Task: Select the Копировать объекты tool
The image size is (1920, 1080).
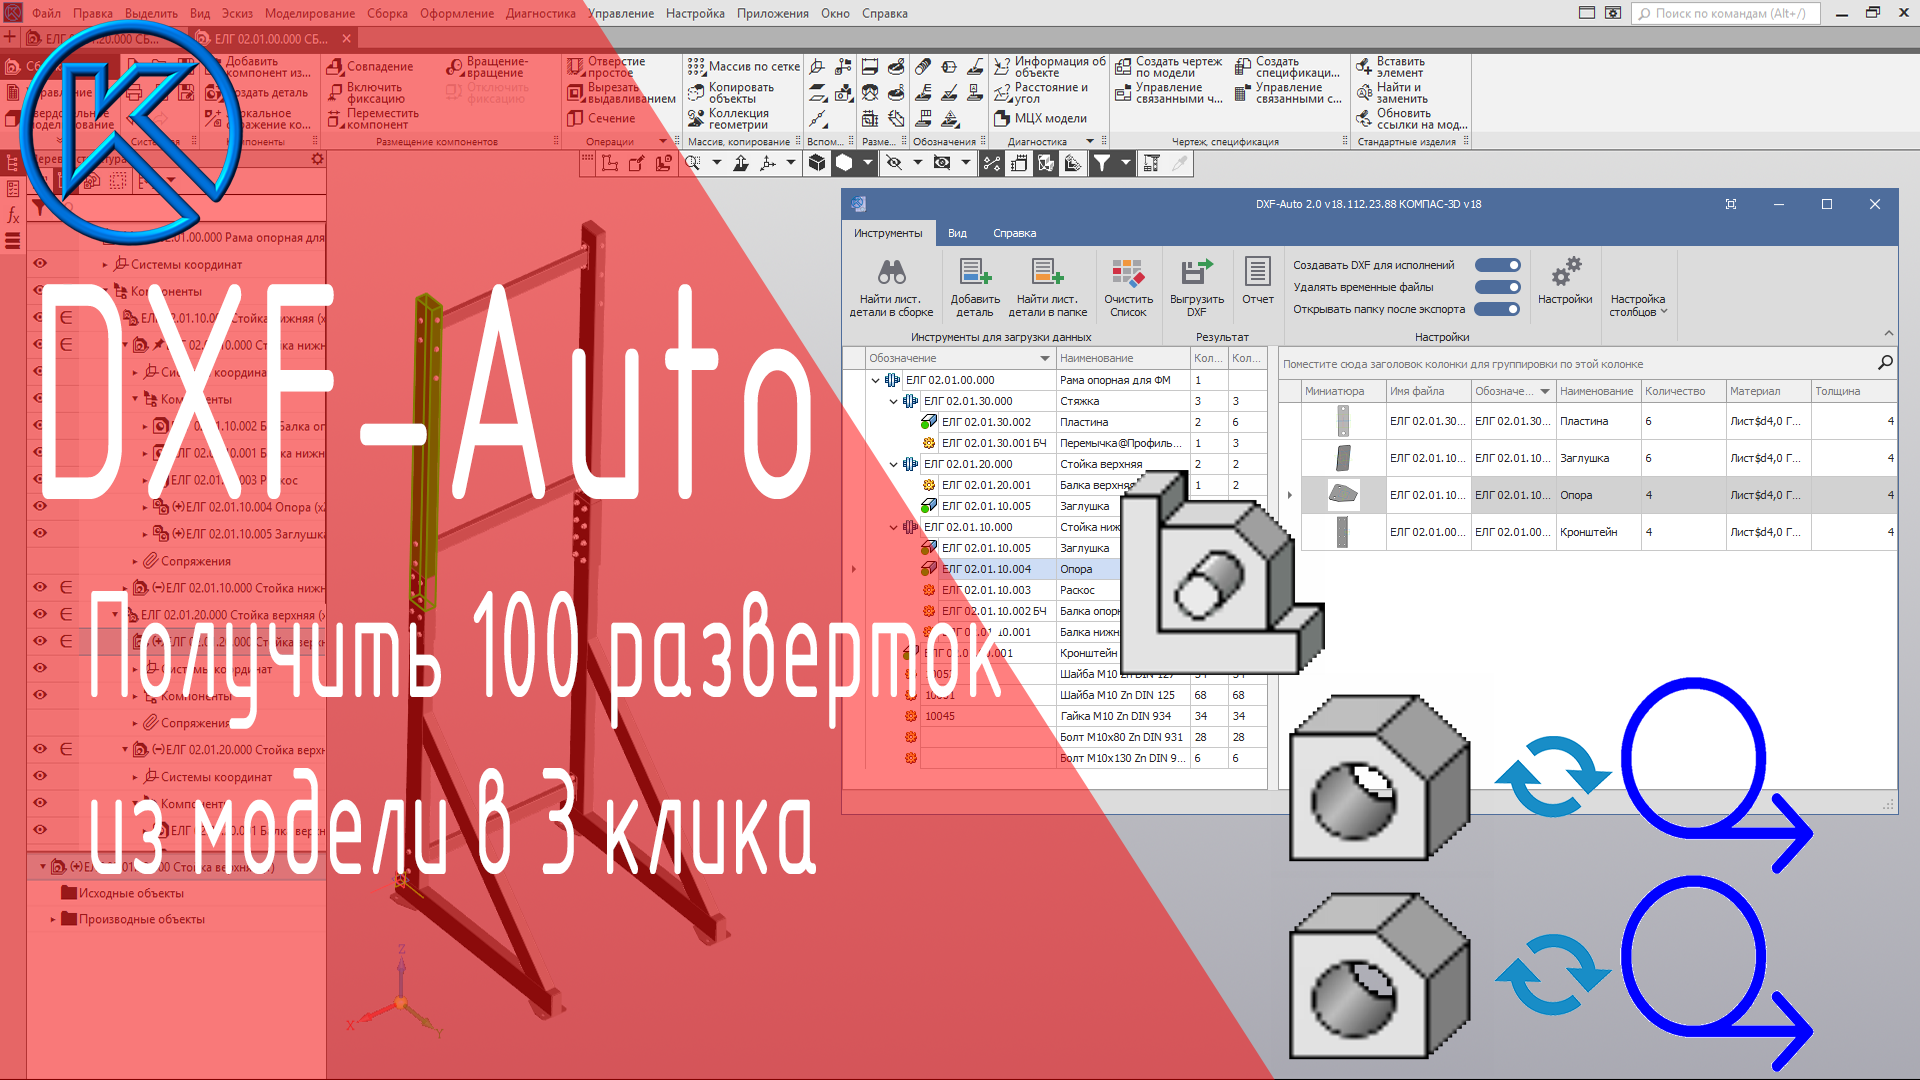Action: tap(732, 93)
